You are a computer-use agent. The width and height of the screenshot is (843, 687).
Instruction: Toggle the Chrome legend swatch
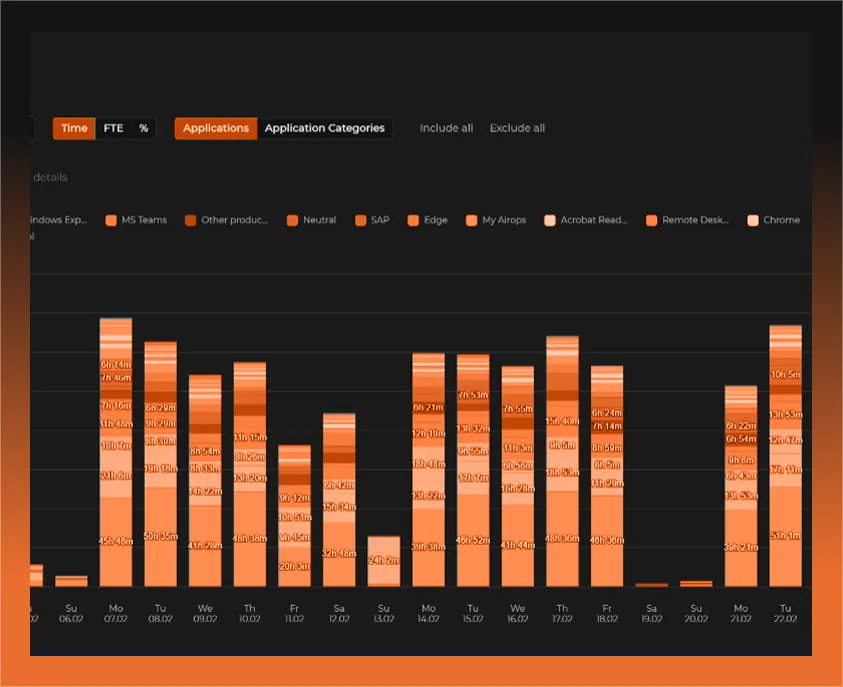point(753,220)
